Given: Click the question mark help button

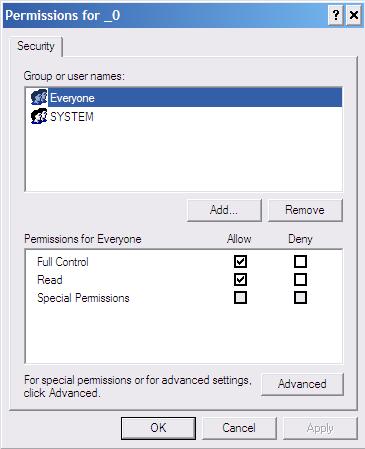Looking at the screenshot, I should pyautogui.click(x=336, y=15).
